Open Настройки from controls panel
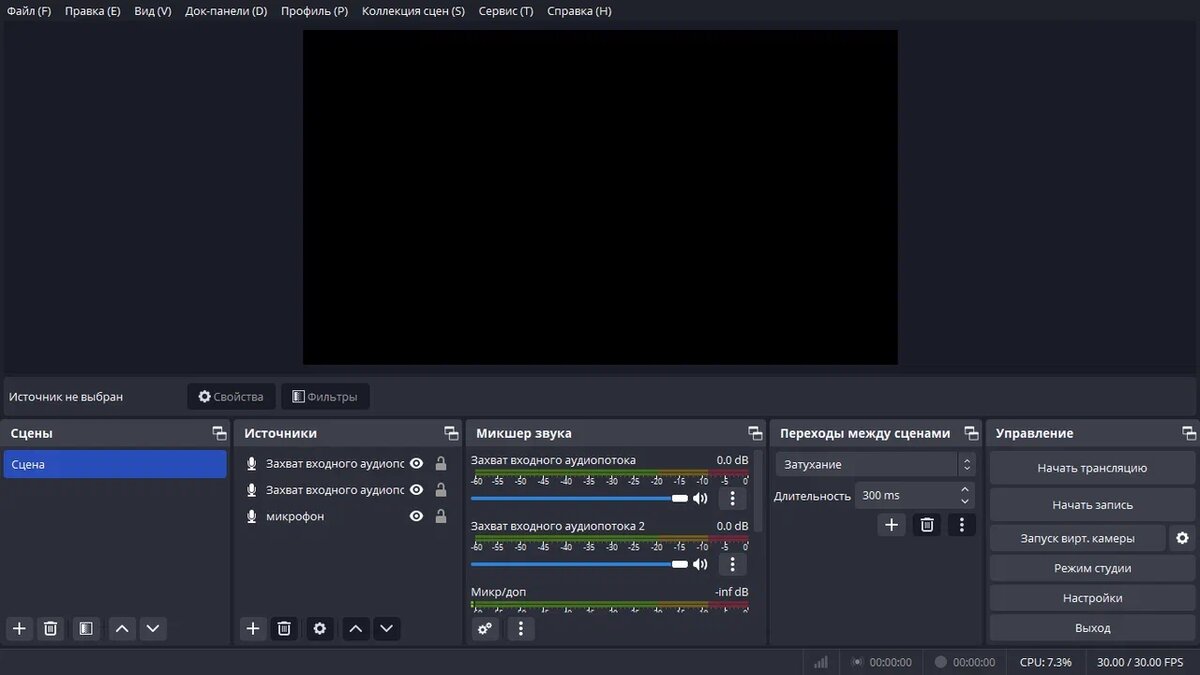Image resolution: width=1200 pixels, height=675 pixels. [1092, 598]
